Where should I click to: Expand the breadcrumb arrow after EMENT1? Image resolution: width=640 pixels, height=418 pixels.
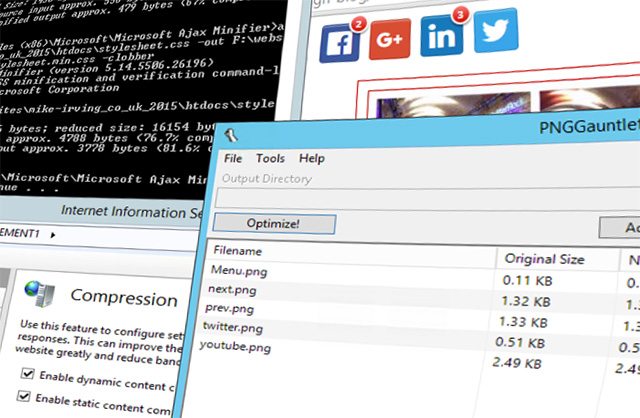click(53, 235)
